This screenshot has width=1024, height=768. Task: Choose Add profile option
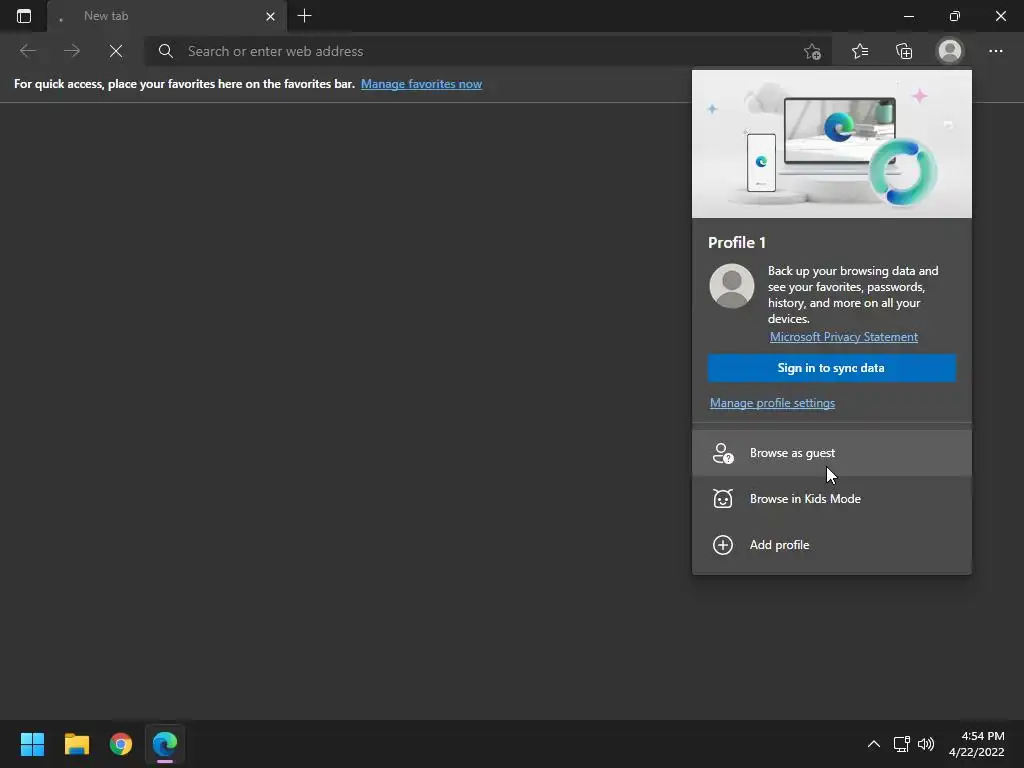[831, 545]
